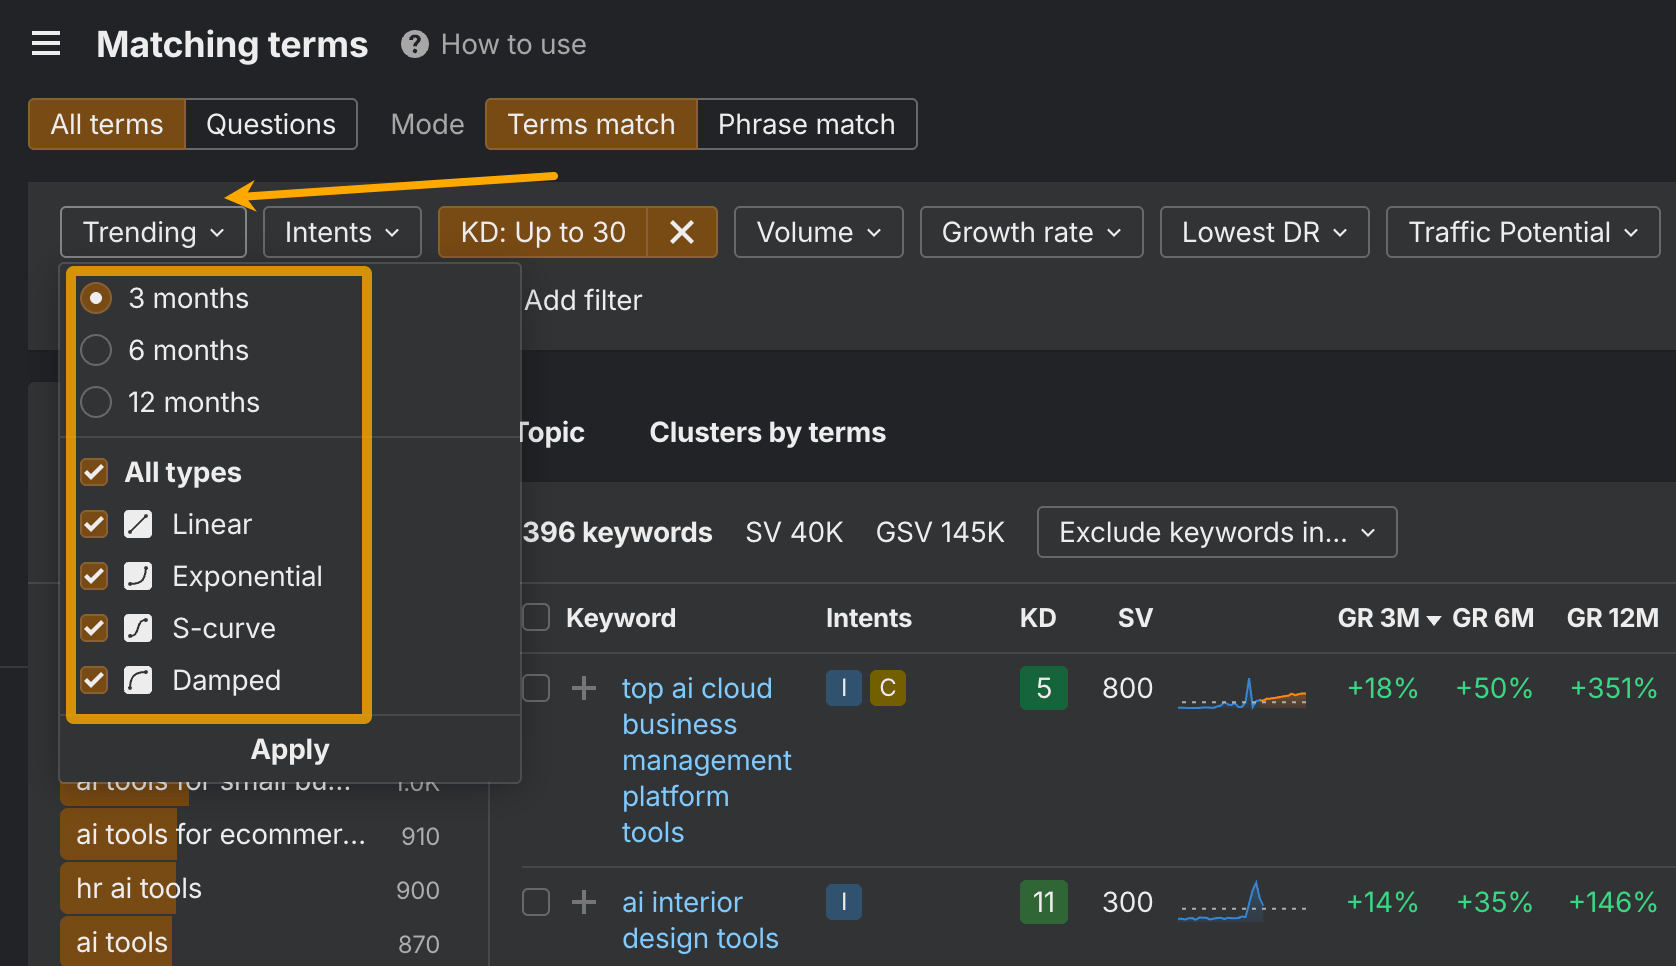Tick the select-all Keyword header checkbox
The image size is (1676, 966).
point(537,618)
